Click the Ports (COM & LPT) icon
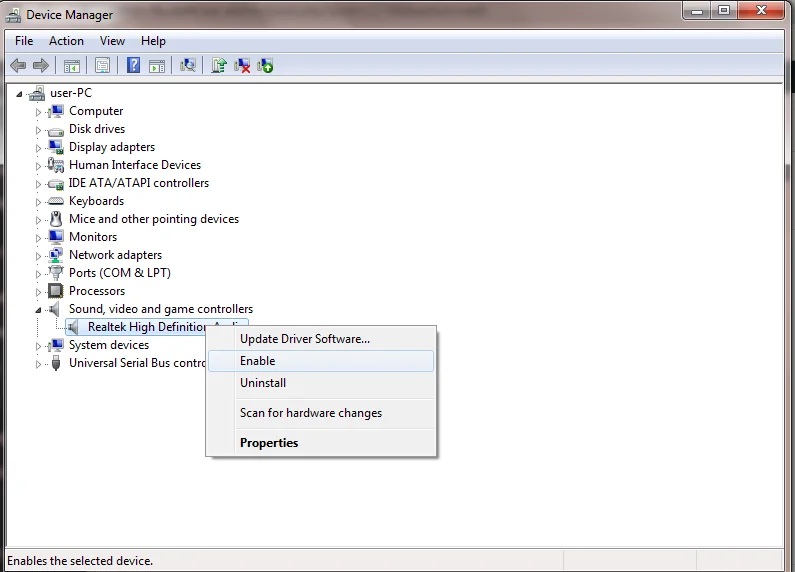 56,273
